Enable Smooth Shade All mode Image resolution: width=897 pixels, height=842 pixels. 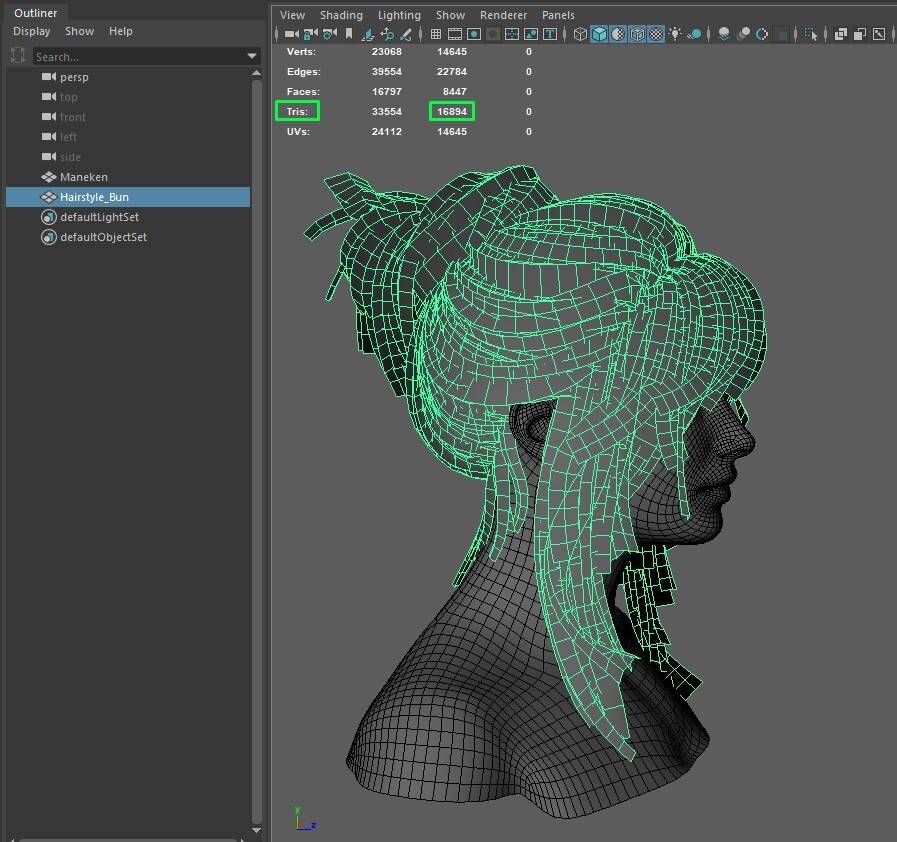click(598, 34)
